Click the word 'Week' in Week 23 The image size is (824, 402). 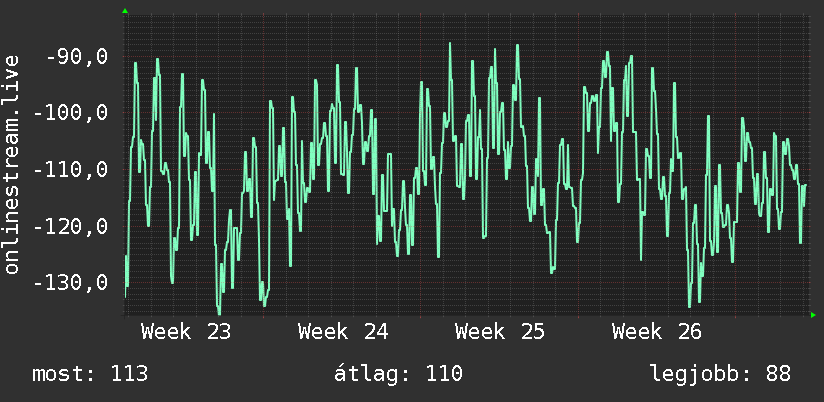click(x=166, y=332)
